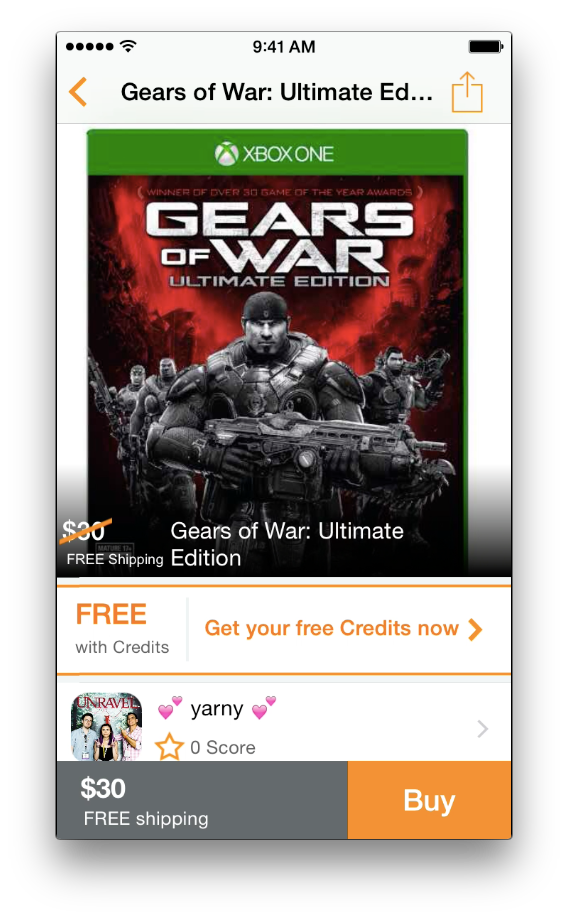Image resolution: width=568 pixels, height=919 pixels.
Task: Tap the crossed-out $30 price overlay
Action: coord(84,531)
